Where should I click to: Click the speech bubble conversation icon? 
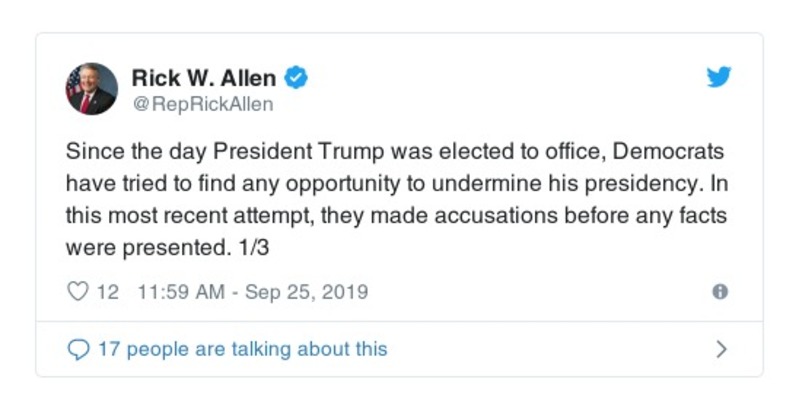click(x=77, y=350)
